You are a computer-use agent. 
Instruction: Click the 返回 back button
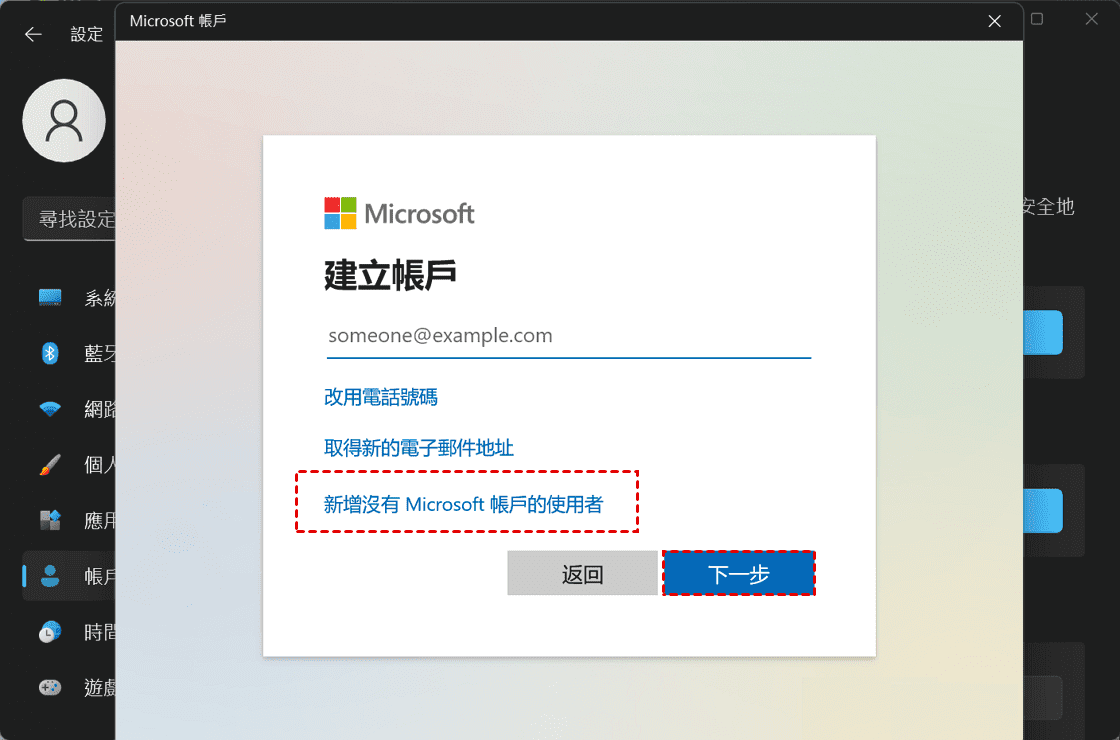coord(582,574)
